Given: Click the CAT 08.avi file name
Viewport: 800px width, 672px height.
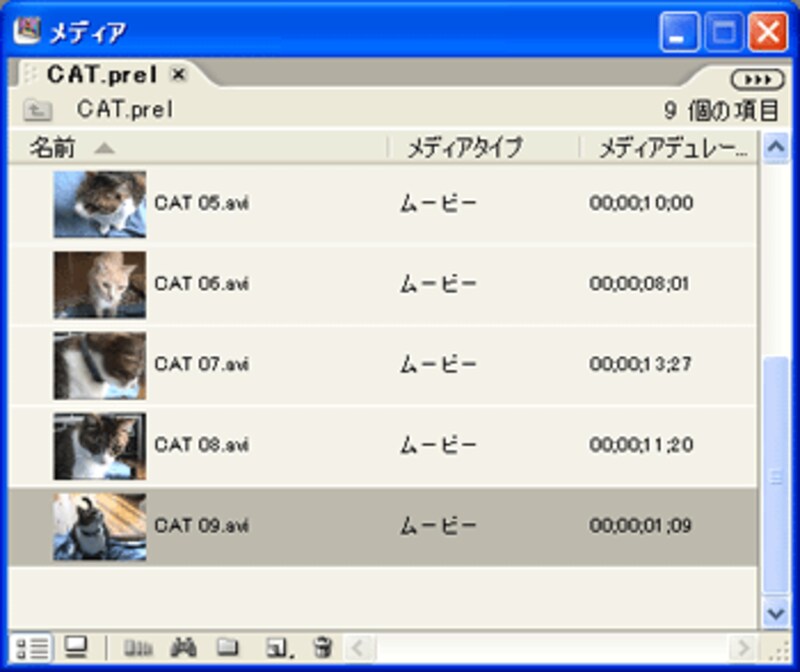Looking at the screenshot, I should [202, 445].
